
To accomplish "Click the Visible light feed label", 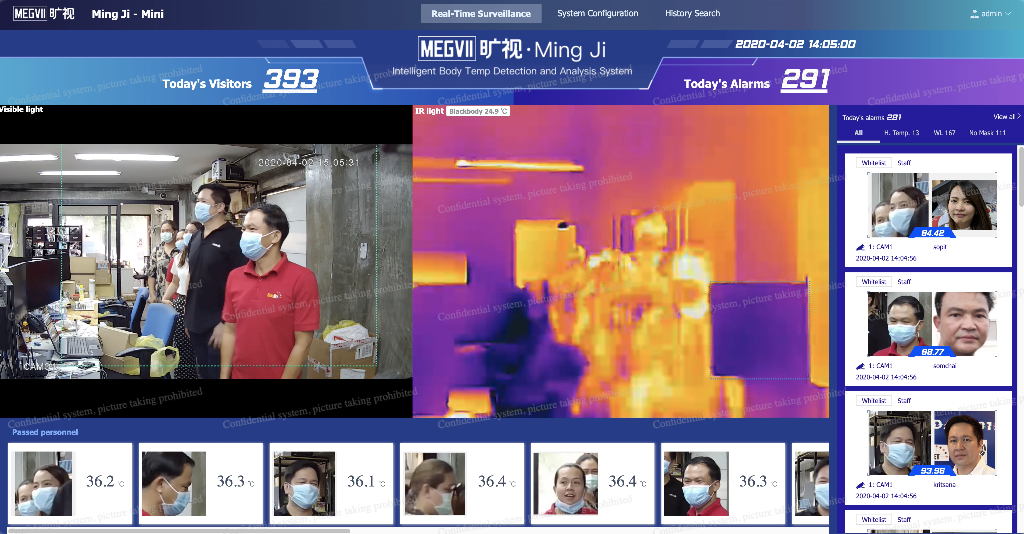I will (x=22, y=109).
